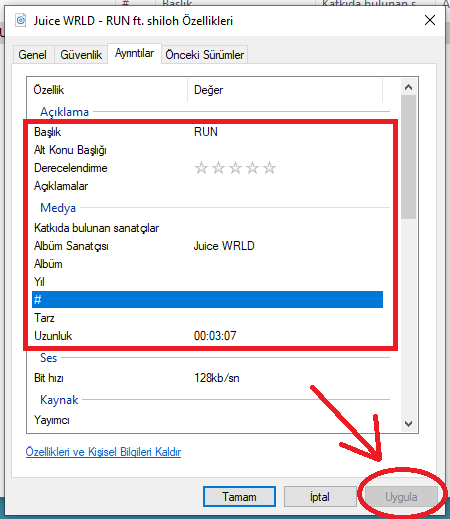Open Özellikleri ve Kişisel Bilgileri Kaldır link
The image size is (450, 519).
point(103,452)
